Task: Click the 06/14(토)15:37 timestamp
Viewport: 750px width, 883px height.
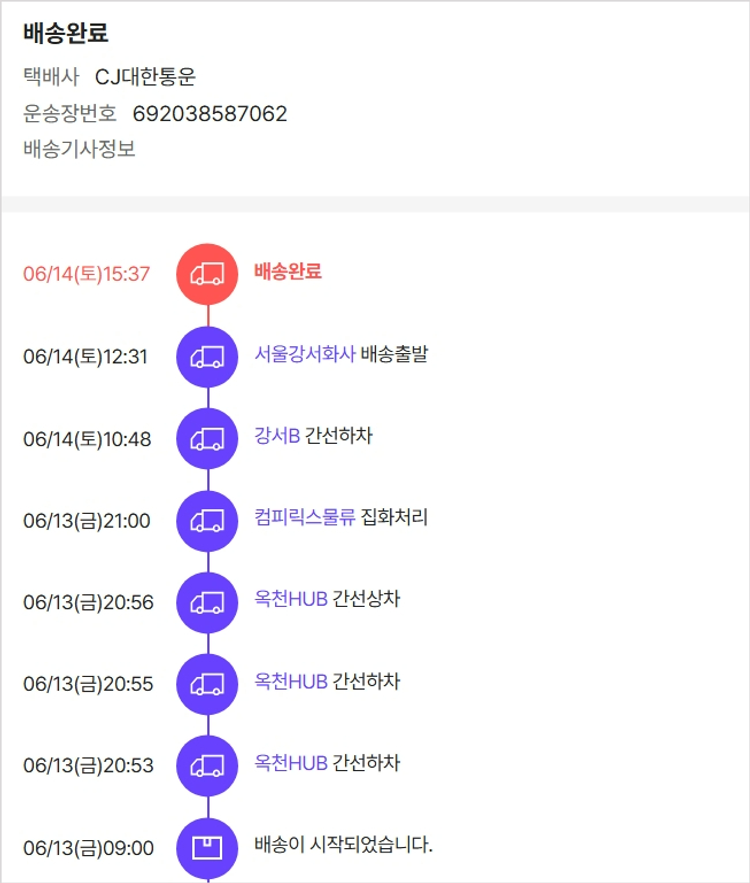Action: (x=86, y=274)
